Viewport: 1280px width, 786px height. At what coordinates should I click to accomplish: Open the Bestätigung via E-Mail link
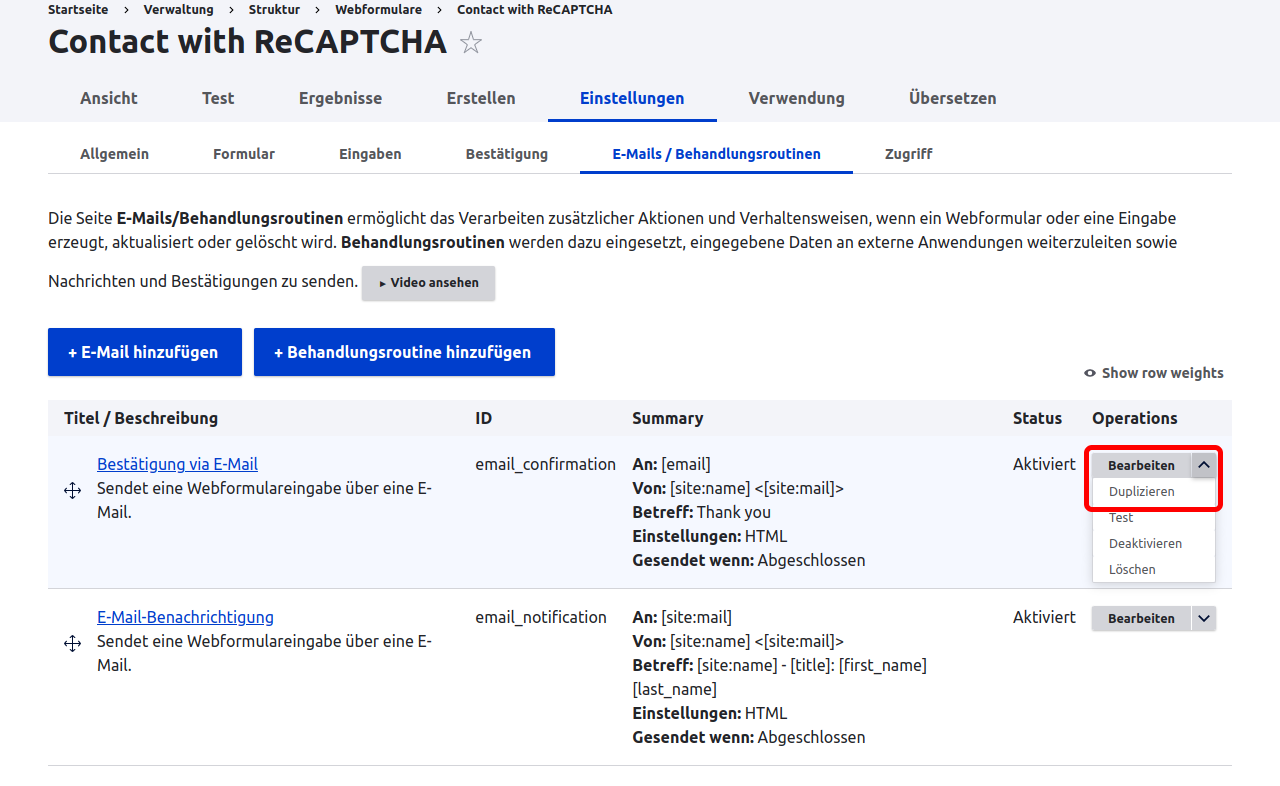177,464
